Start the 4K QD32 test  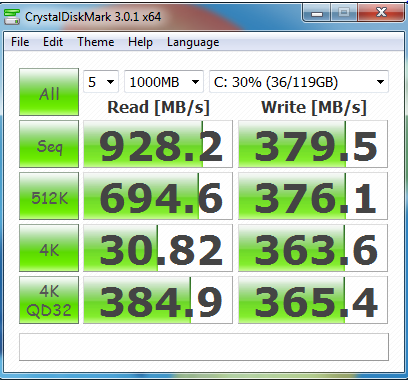pyautogui.click(x=49, y=300)
